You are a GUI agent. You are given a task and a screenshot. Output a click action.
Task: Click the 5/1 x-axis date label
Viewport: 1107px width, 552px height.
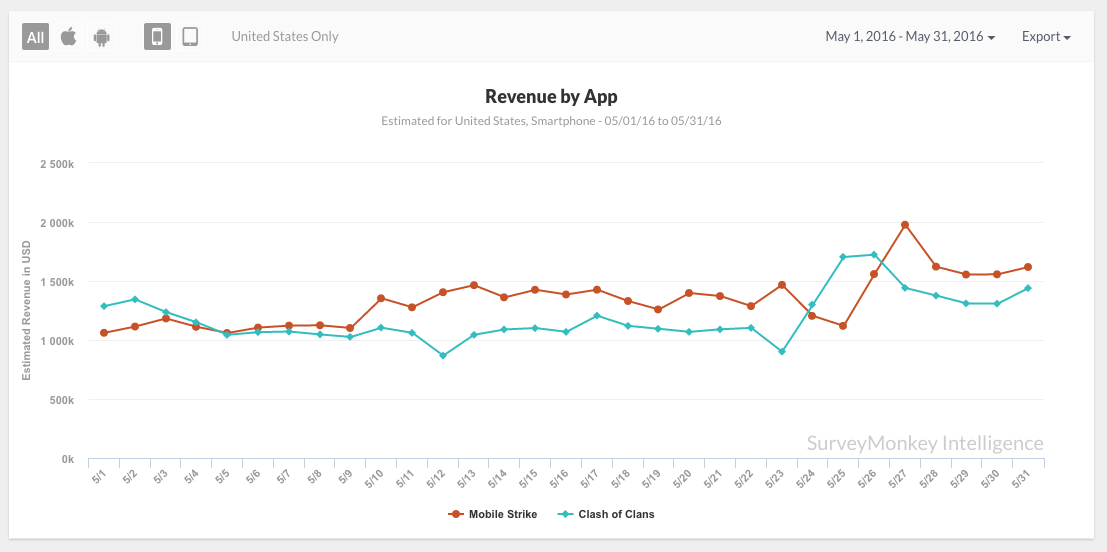click(99, 476)
